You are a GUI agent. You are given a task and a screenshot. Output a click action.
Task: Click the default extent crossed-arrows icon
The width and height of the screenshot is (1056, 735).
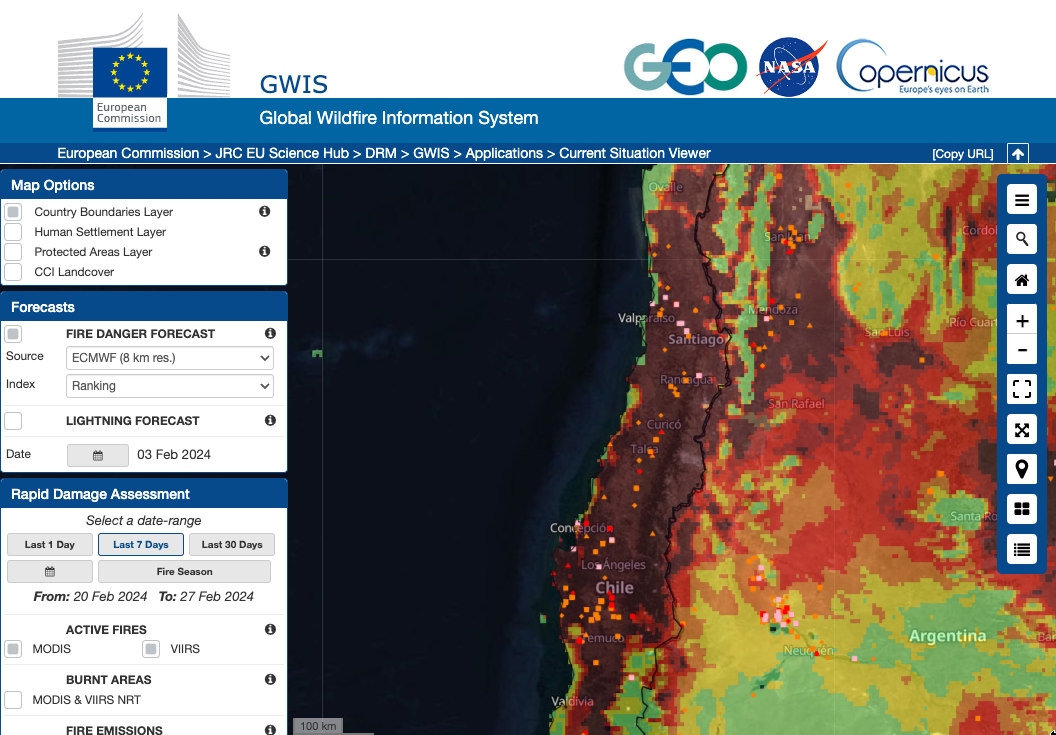1021,429
